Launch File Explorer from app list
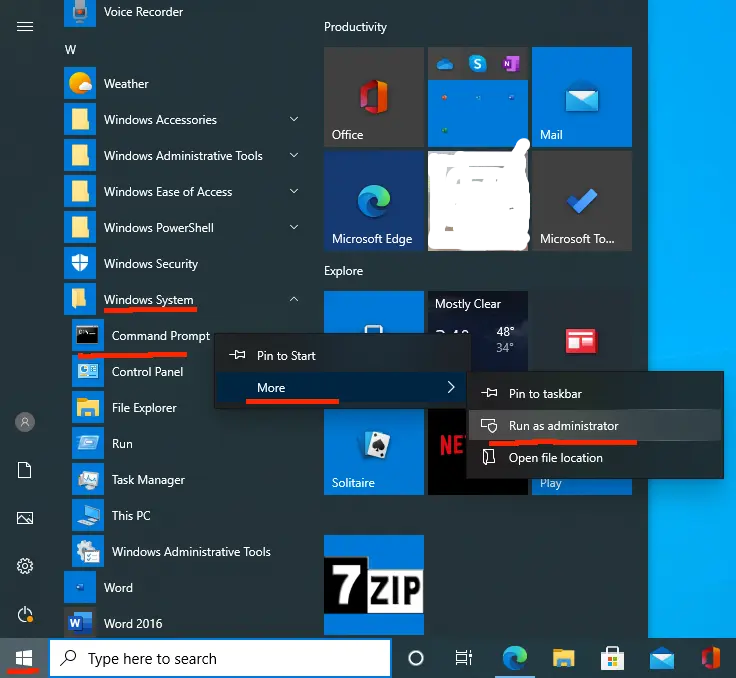Viewport: 736px width, 678px height. coord(124,408)
